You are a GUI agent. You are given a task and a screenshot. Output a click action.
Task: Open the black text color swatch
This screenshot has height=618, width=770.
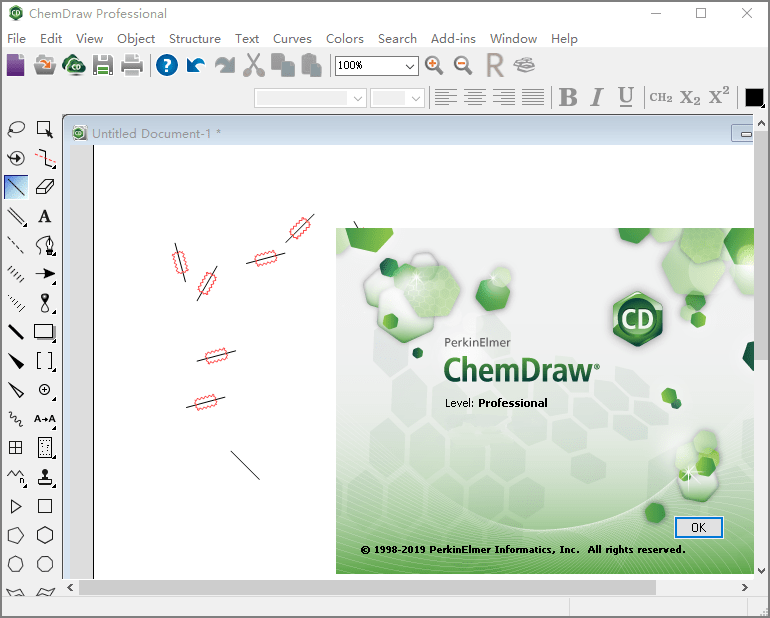pyautogui.click(x=754, y=97)
